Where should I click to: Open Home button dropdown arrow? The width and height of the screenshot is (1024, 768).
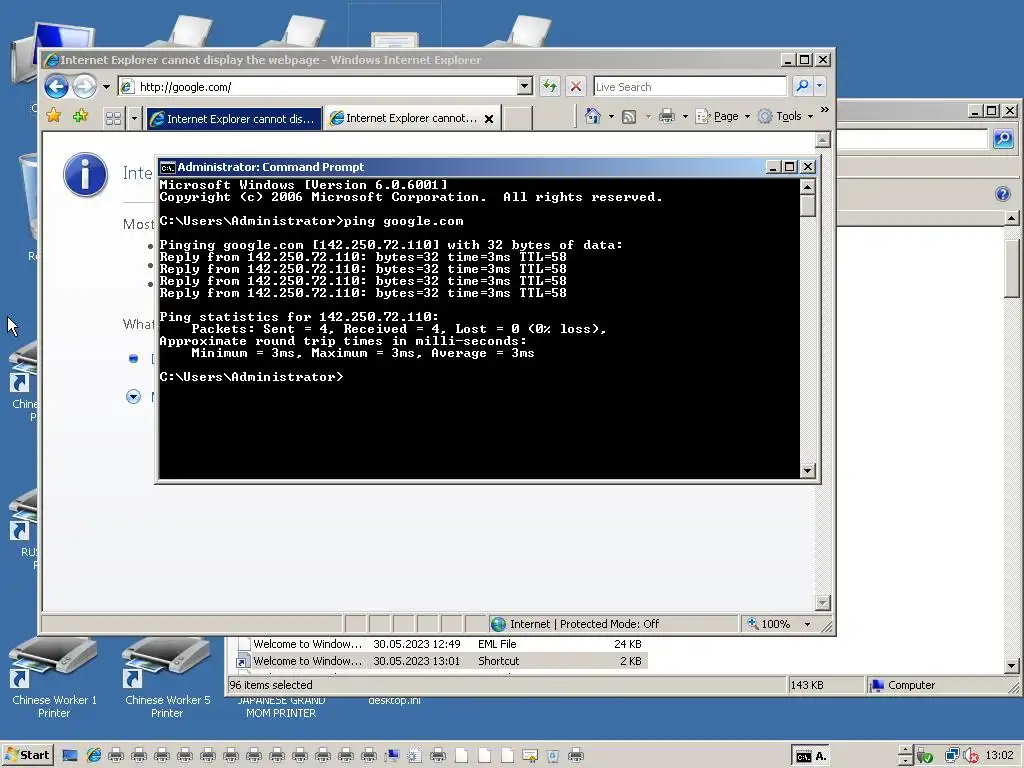pyautogui.click(x=611, y=117)
